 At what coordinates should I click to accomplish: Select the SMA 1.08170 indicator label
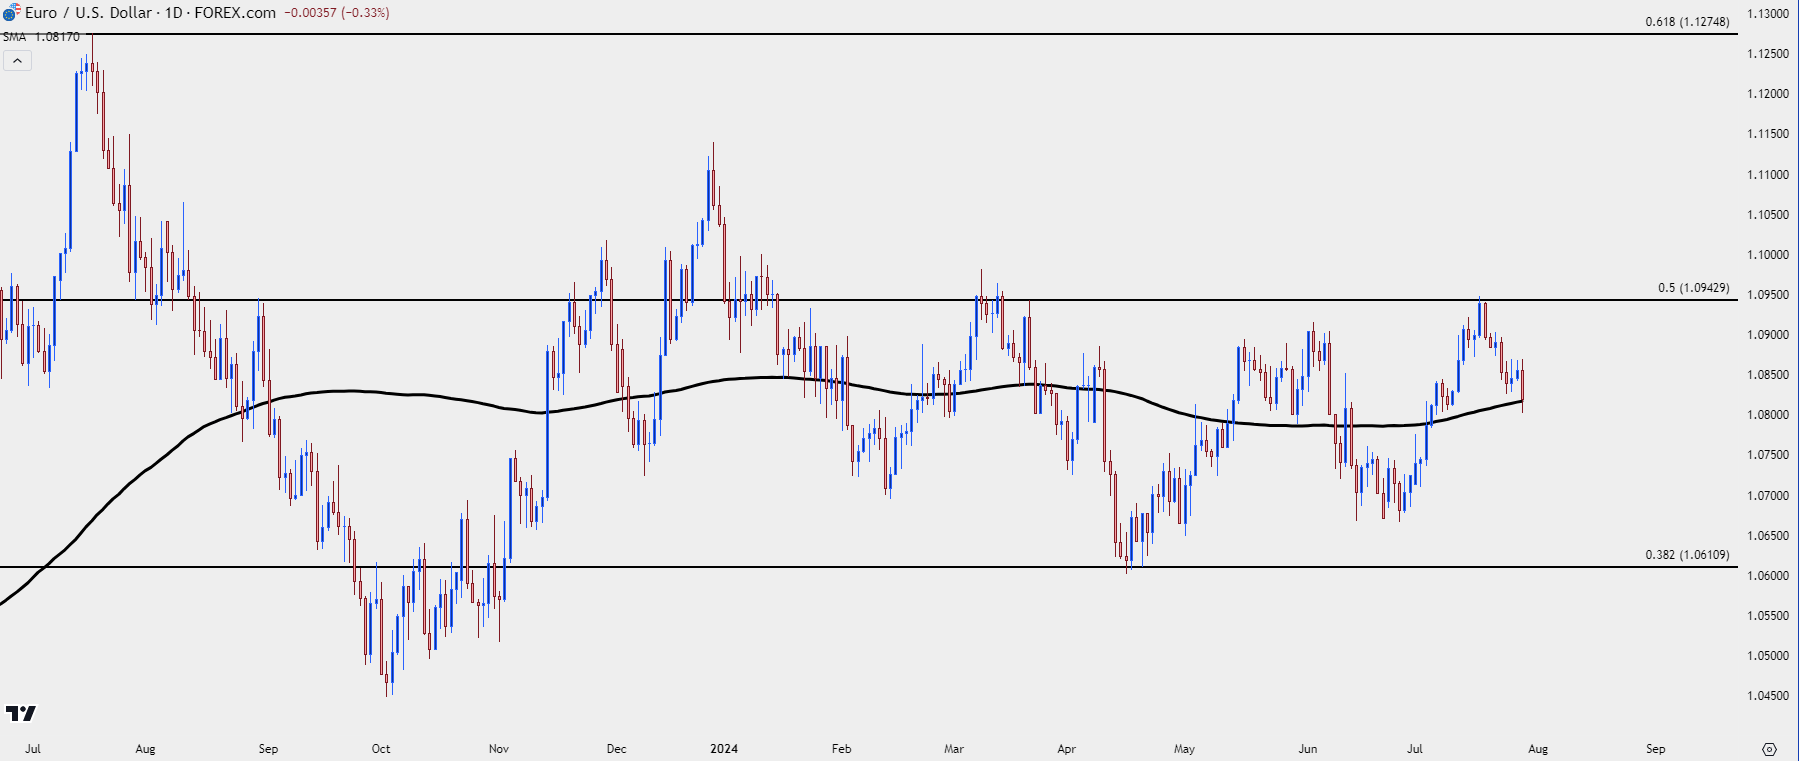[x=41, y=37]
